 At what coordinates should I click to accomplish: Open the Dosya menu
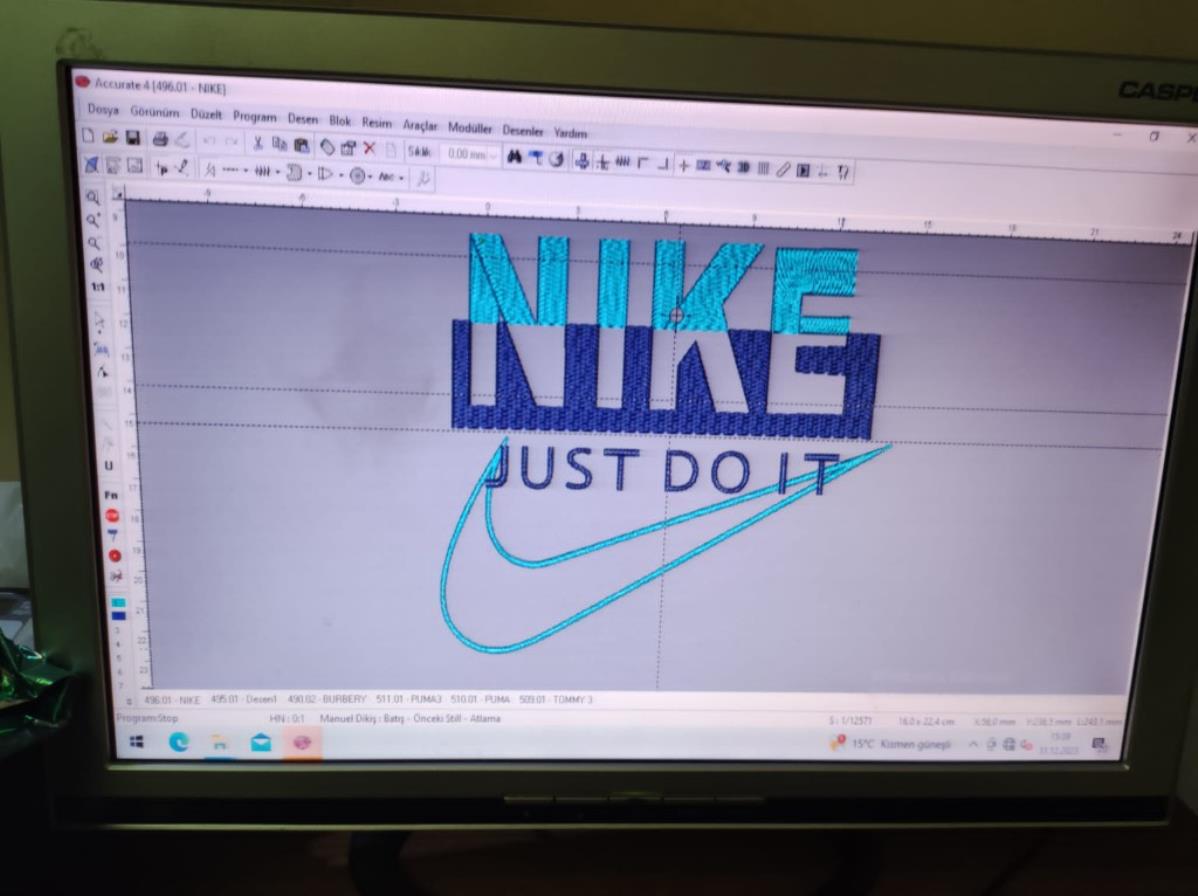(103, 109)
